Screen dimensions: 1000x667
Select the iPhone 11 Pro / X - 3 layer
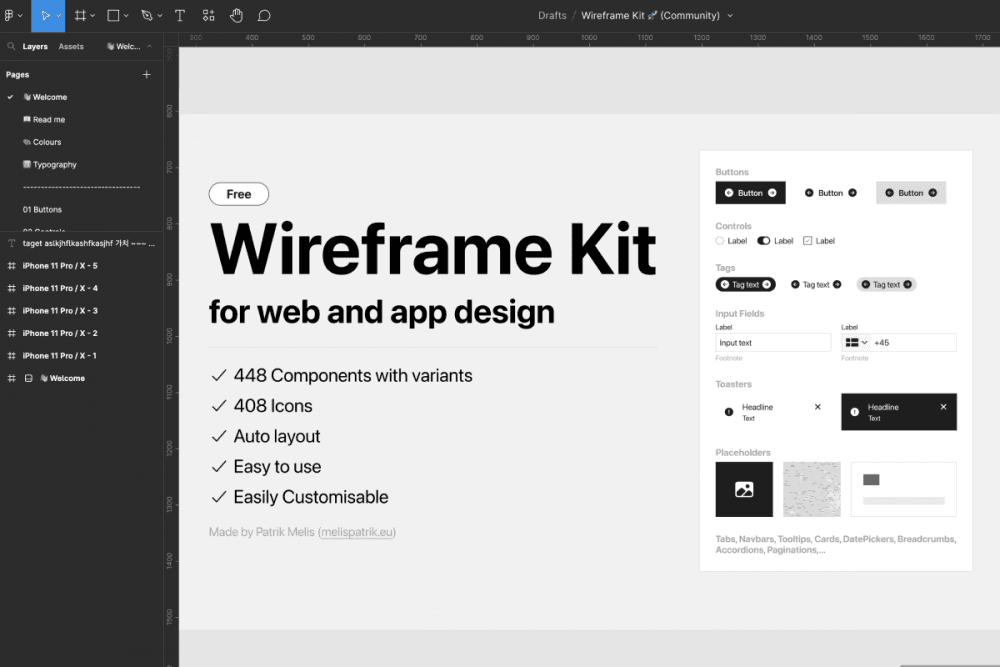click(x=60, y=311)
